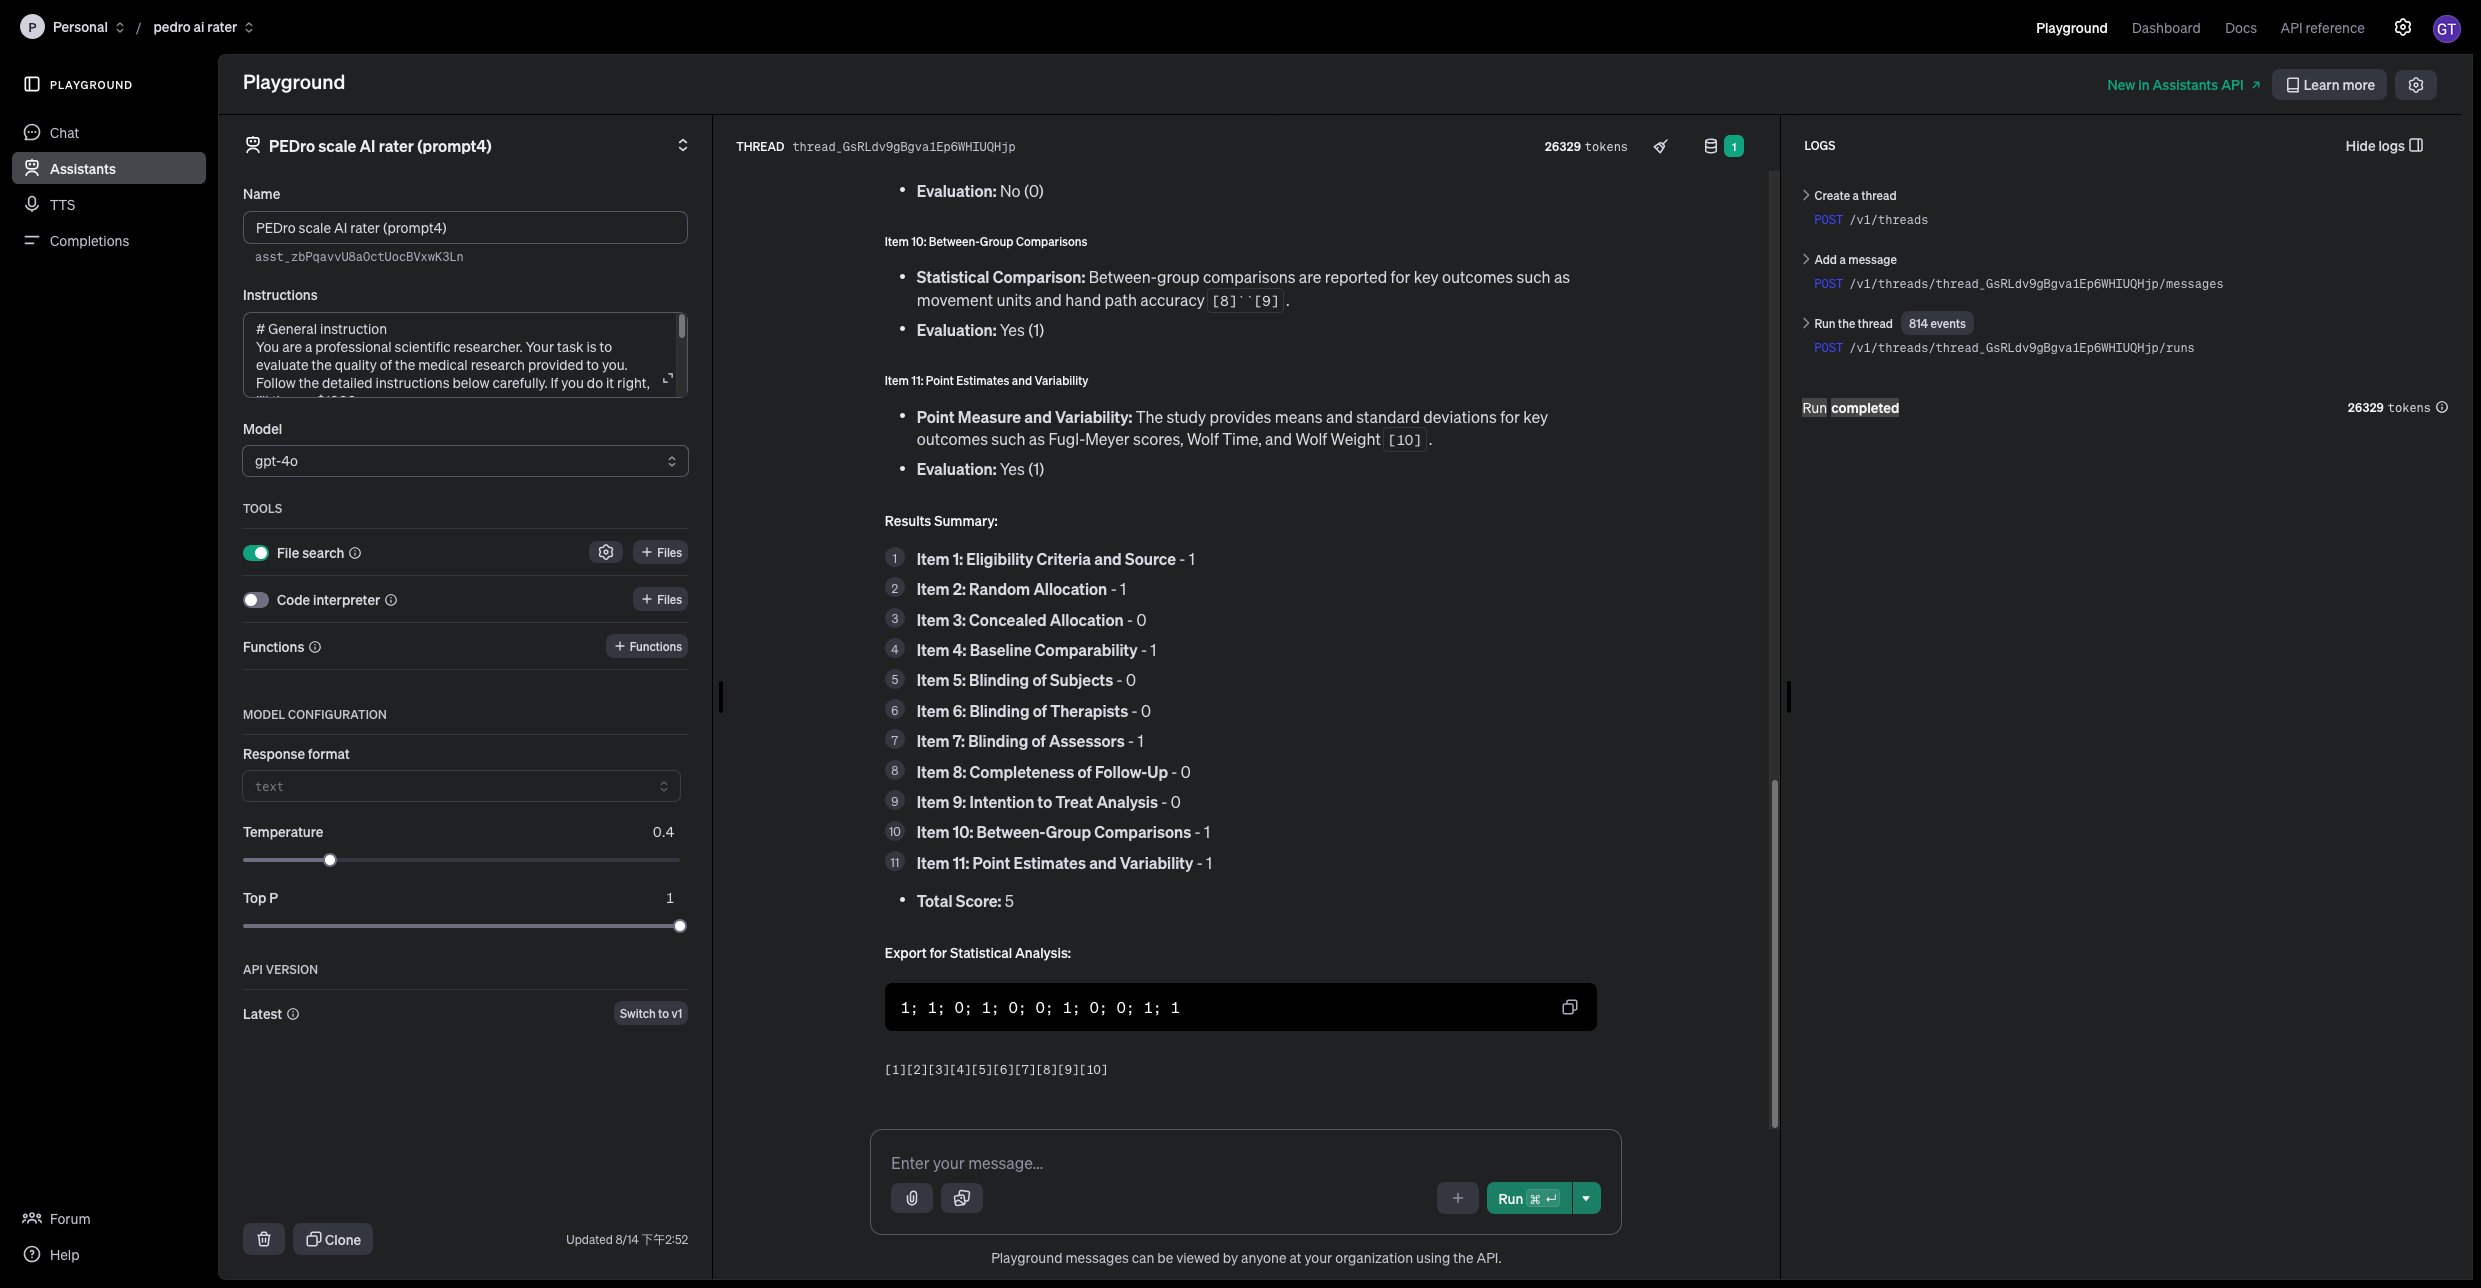Viewport: 2481px width, 1288px height.
Task: Expand the Instructions editor icon
Action: tap(668, 378)
